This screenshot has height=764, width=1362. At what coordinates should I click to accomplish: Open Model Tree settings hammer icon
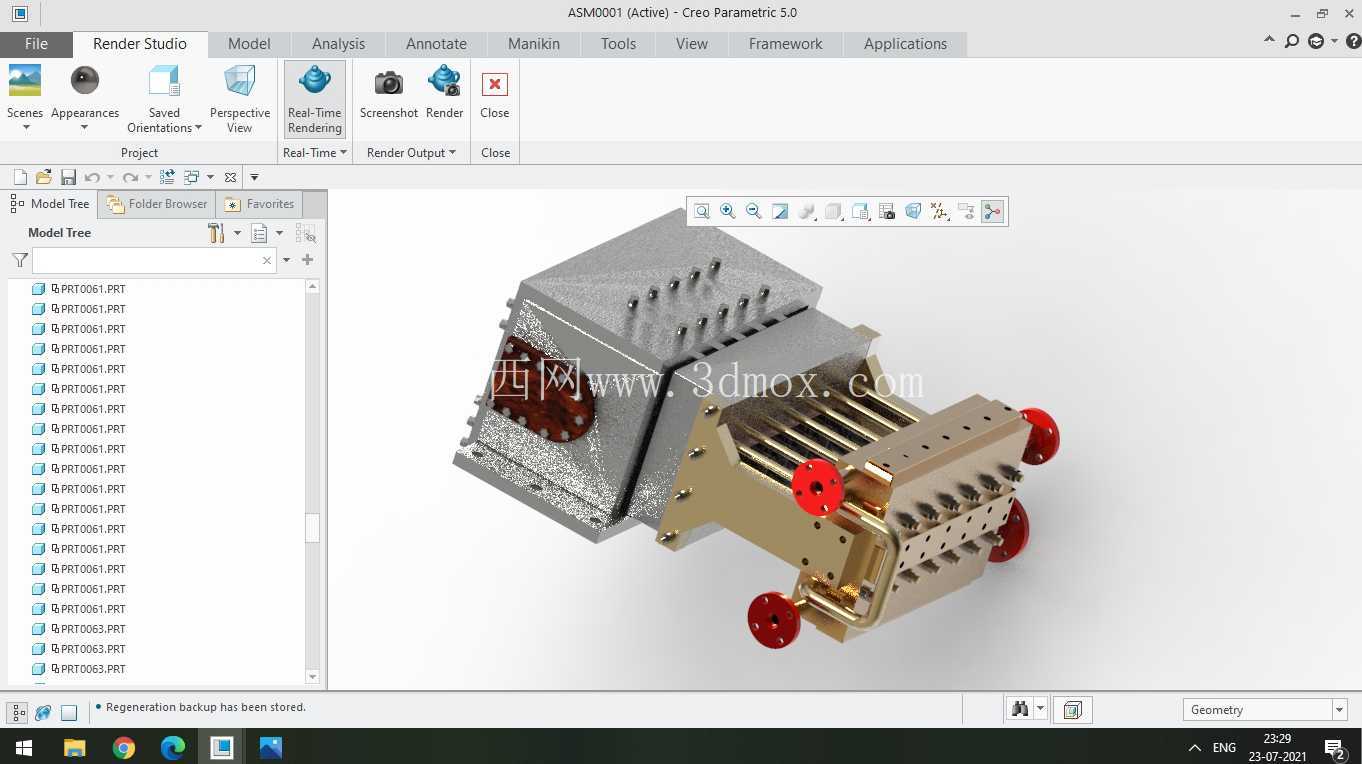216,233
